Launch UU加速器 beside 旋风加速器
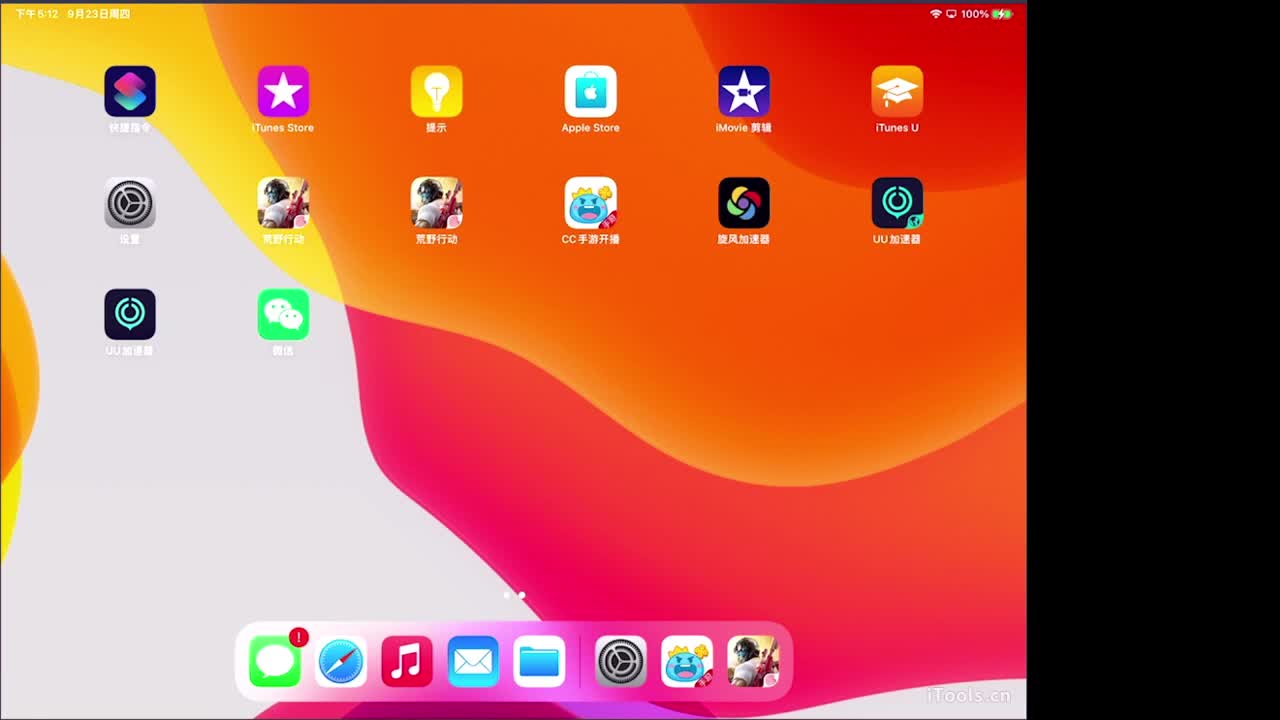1280x720 pixels. coord(897,203)
